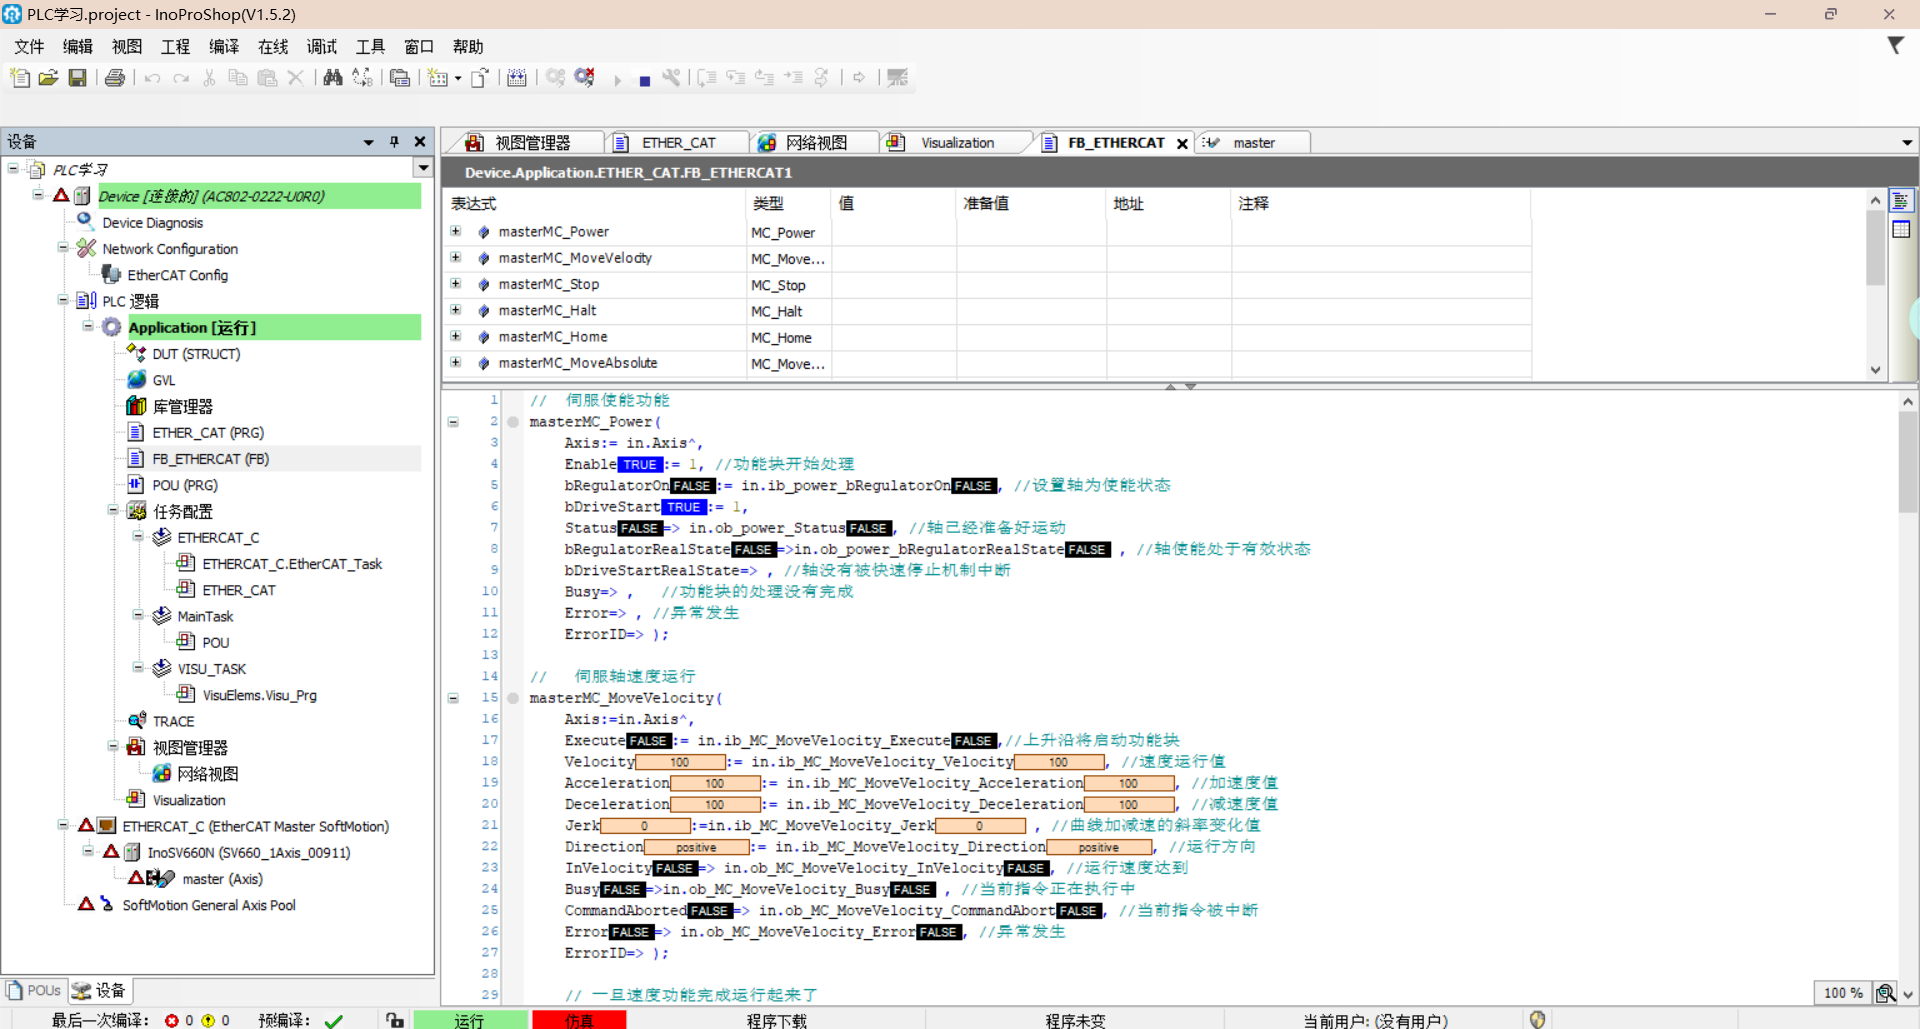This screenshot has height=1029, width=1920.
Task: Click the magnifier icon next to 100 %
Action: (1885, 993)
